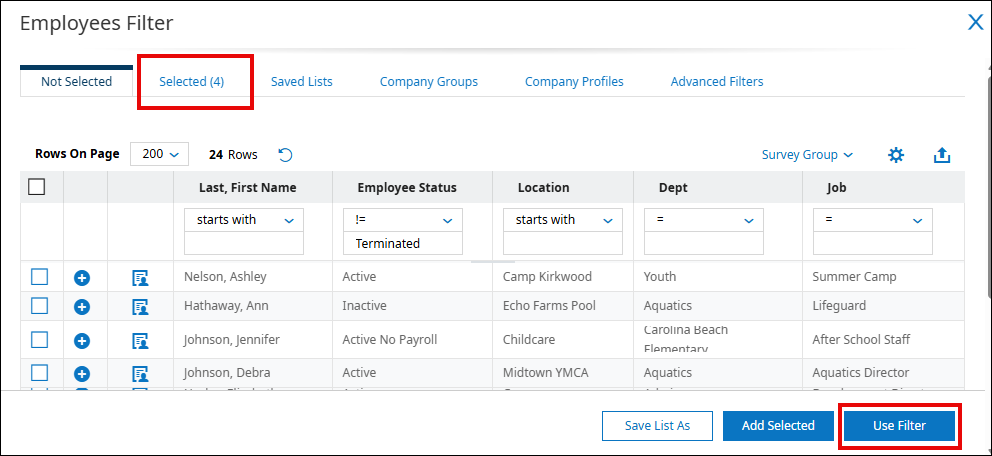Viewport: 992px width, 456px height.
Task: Click the refresh rows icon
Action: point(285,155)
